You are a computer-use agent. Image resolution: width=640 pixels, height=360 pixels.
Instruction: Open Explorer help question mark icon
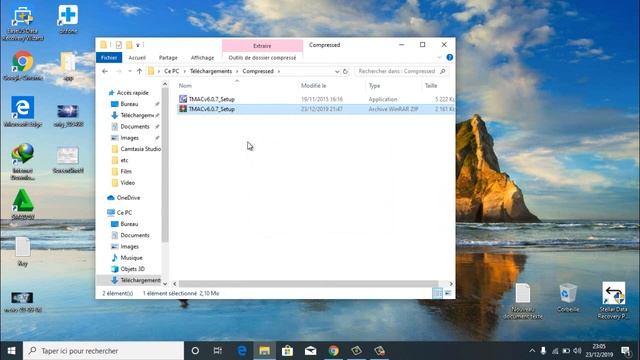(449, 58)
